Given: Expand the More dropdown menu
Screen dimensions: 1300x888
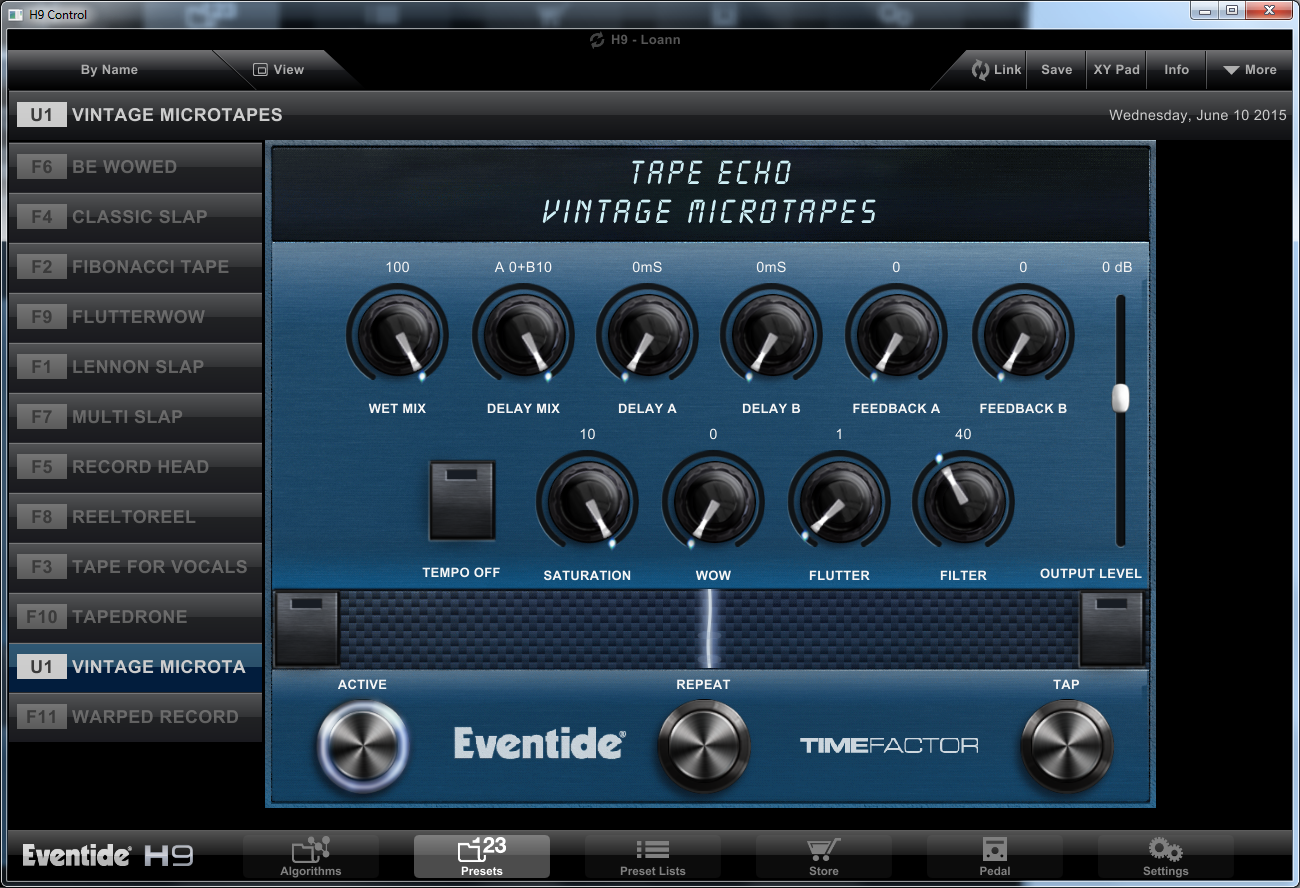Looking at the screenshot, I should (x=1250, y=70).
